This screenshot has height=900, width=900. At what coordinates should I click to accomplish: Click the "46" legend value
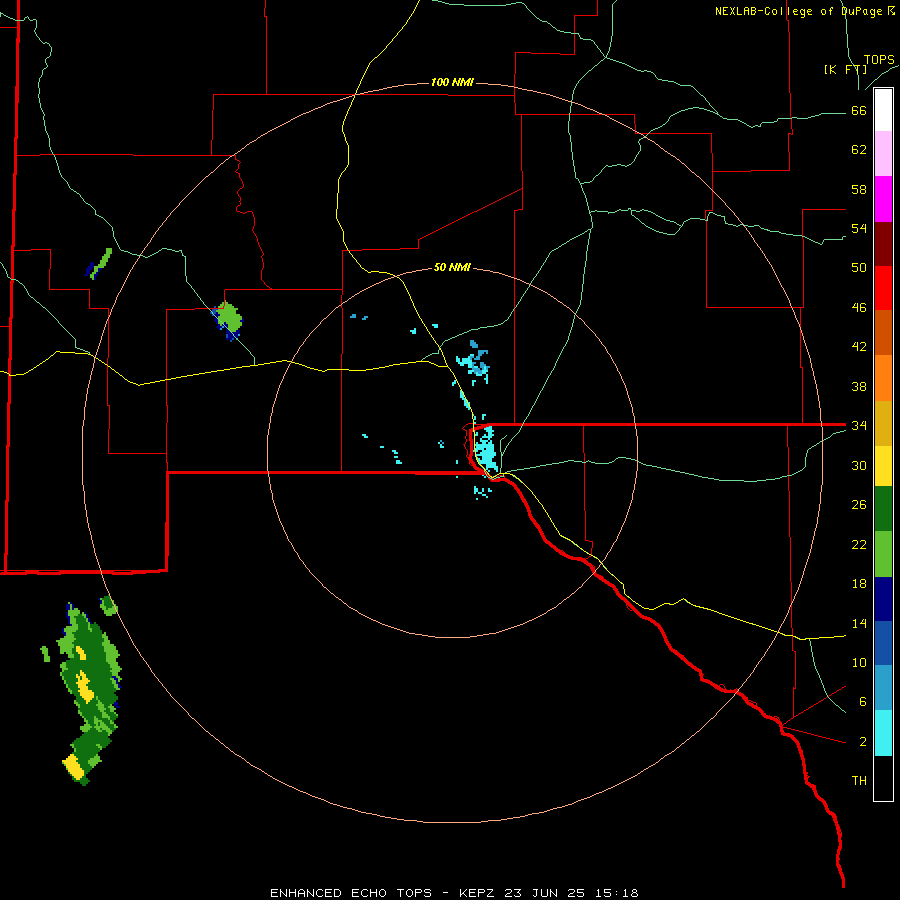coord(859,308)
